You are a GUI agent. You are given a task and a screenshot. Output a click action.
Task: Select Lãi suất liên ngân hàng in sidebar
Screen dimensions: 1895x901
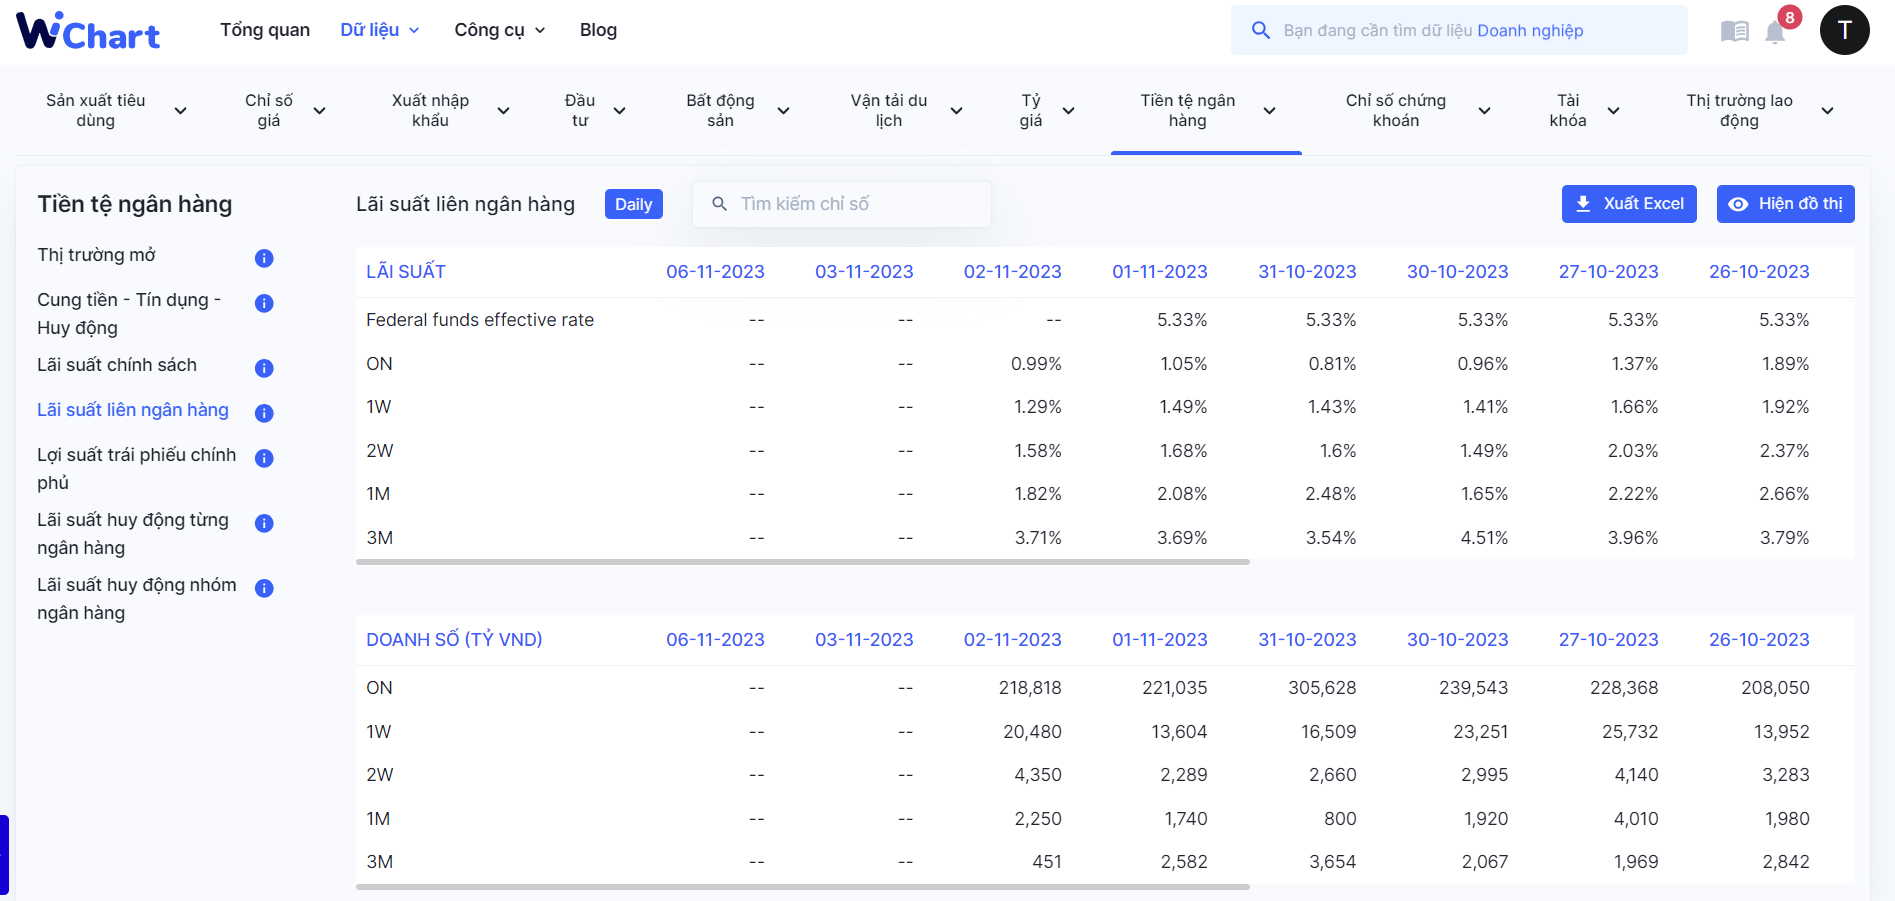coord(133,410)
